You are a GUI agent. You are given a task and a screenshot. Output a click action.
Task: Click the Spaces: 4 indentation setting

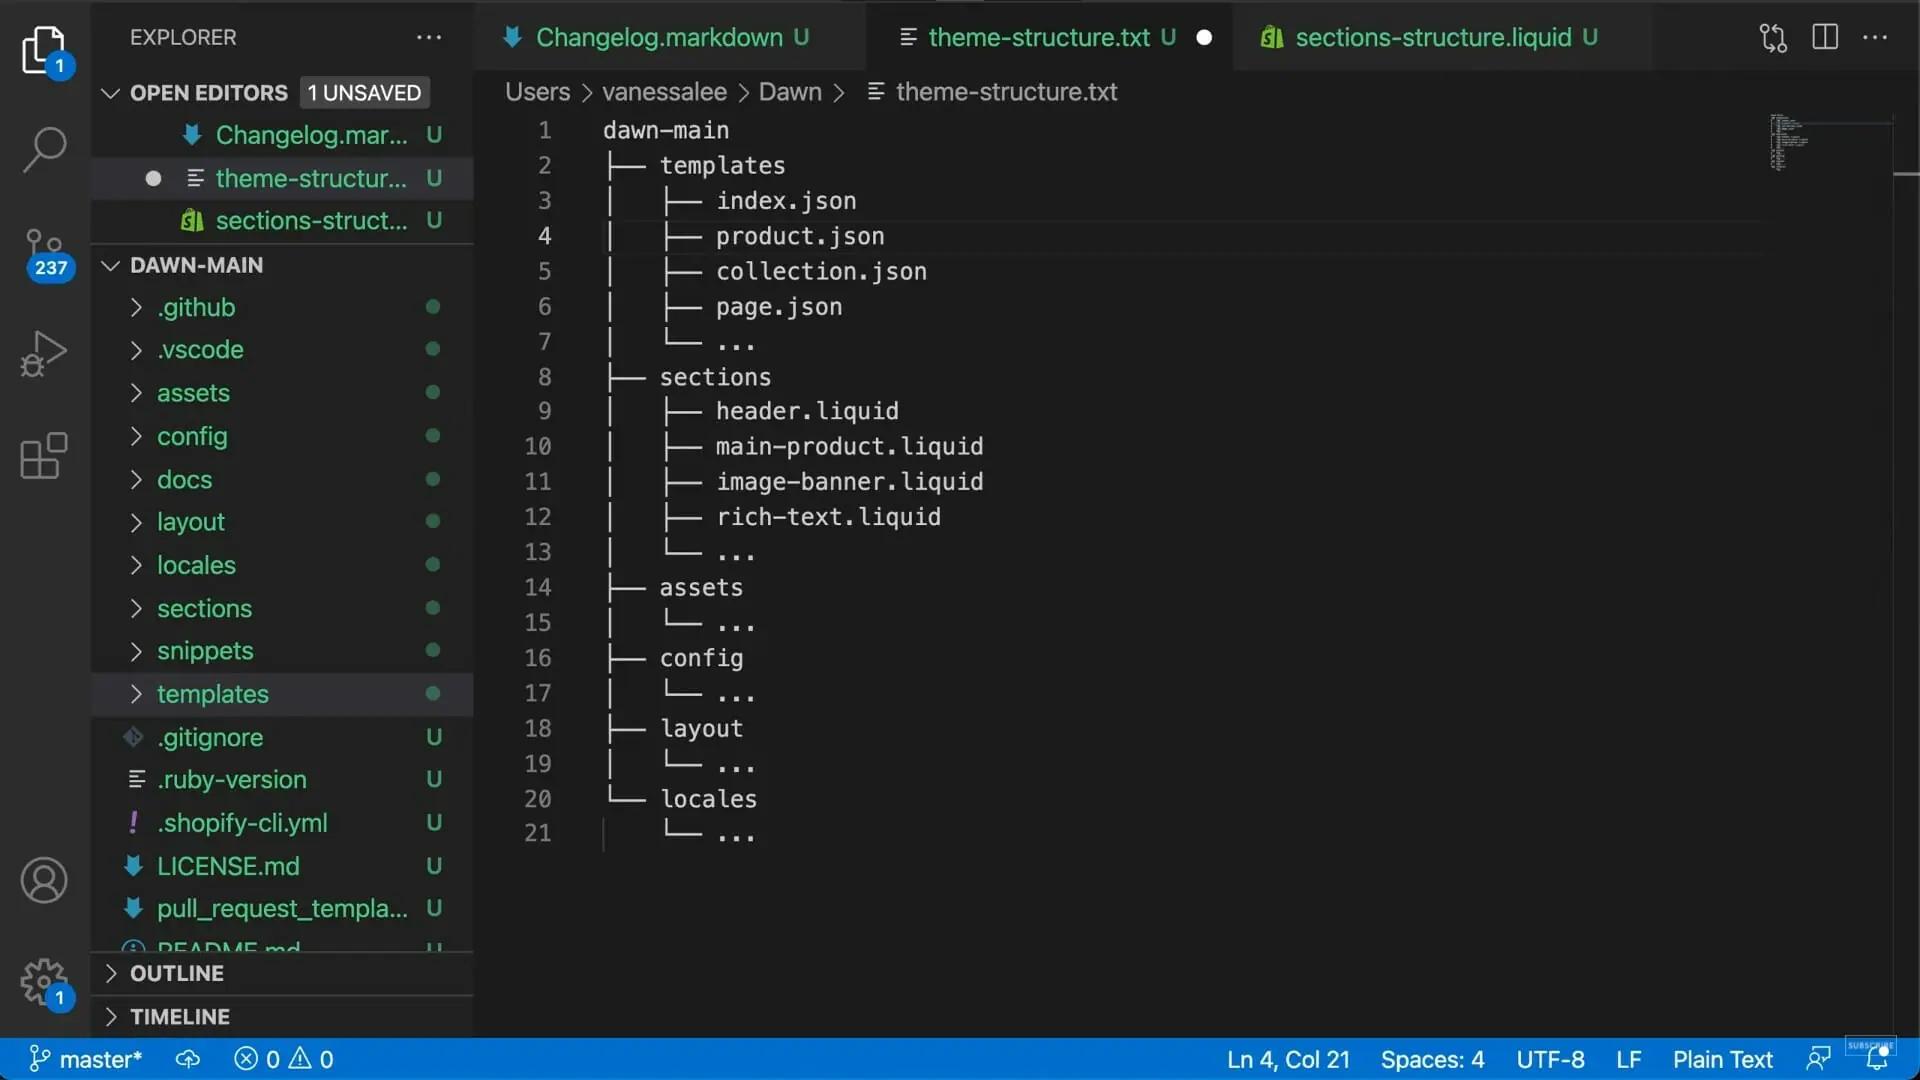pyautogui.click(x=1432, y=1059)
